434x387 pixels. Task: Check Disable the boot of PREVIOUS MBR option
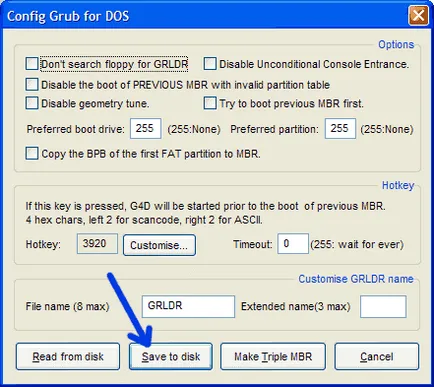(32, 84)
